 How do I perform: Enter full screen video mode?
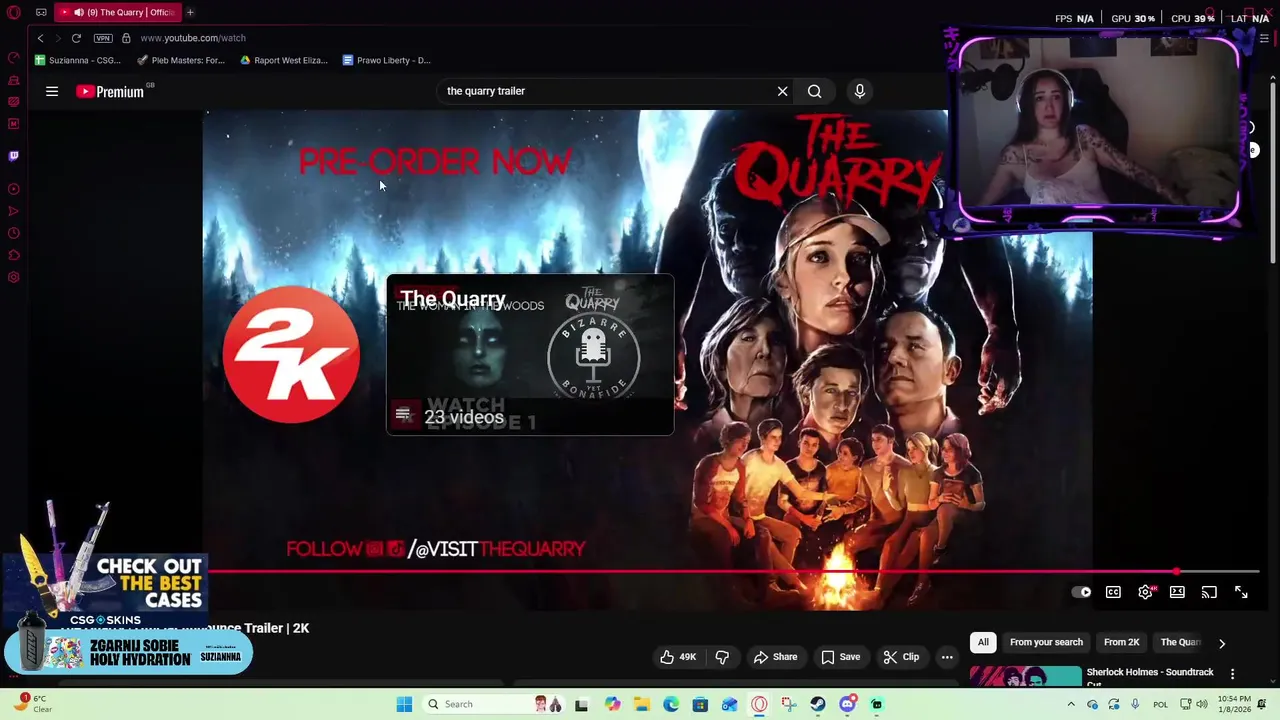[x=1241, y=592]
